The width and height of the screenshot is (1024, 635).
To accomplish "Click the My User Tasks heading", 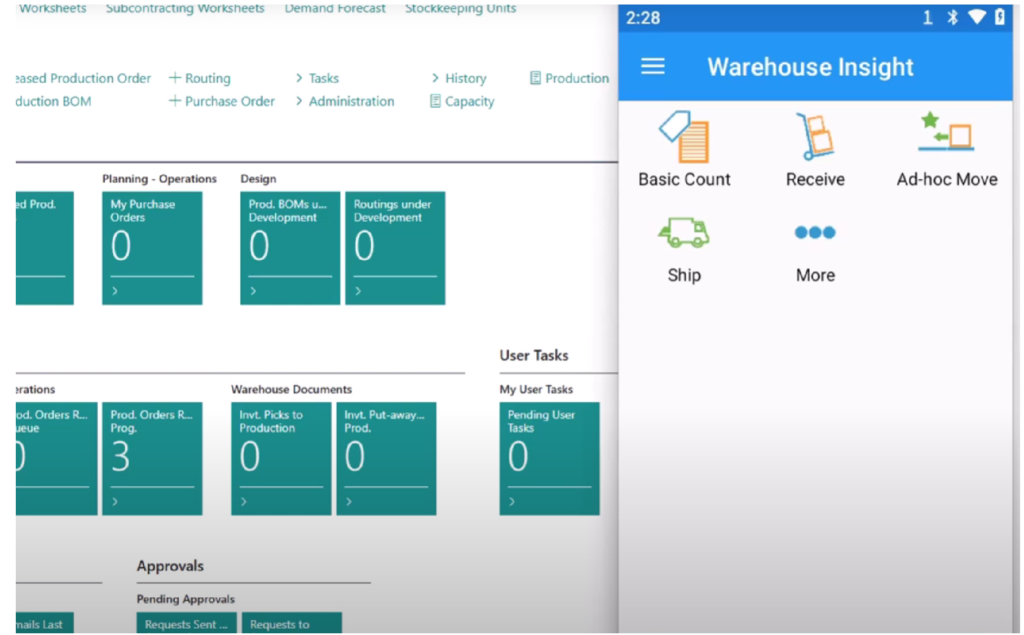I will pos(536,389).
